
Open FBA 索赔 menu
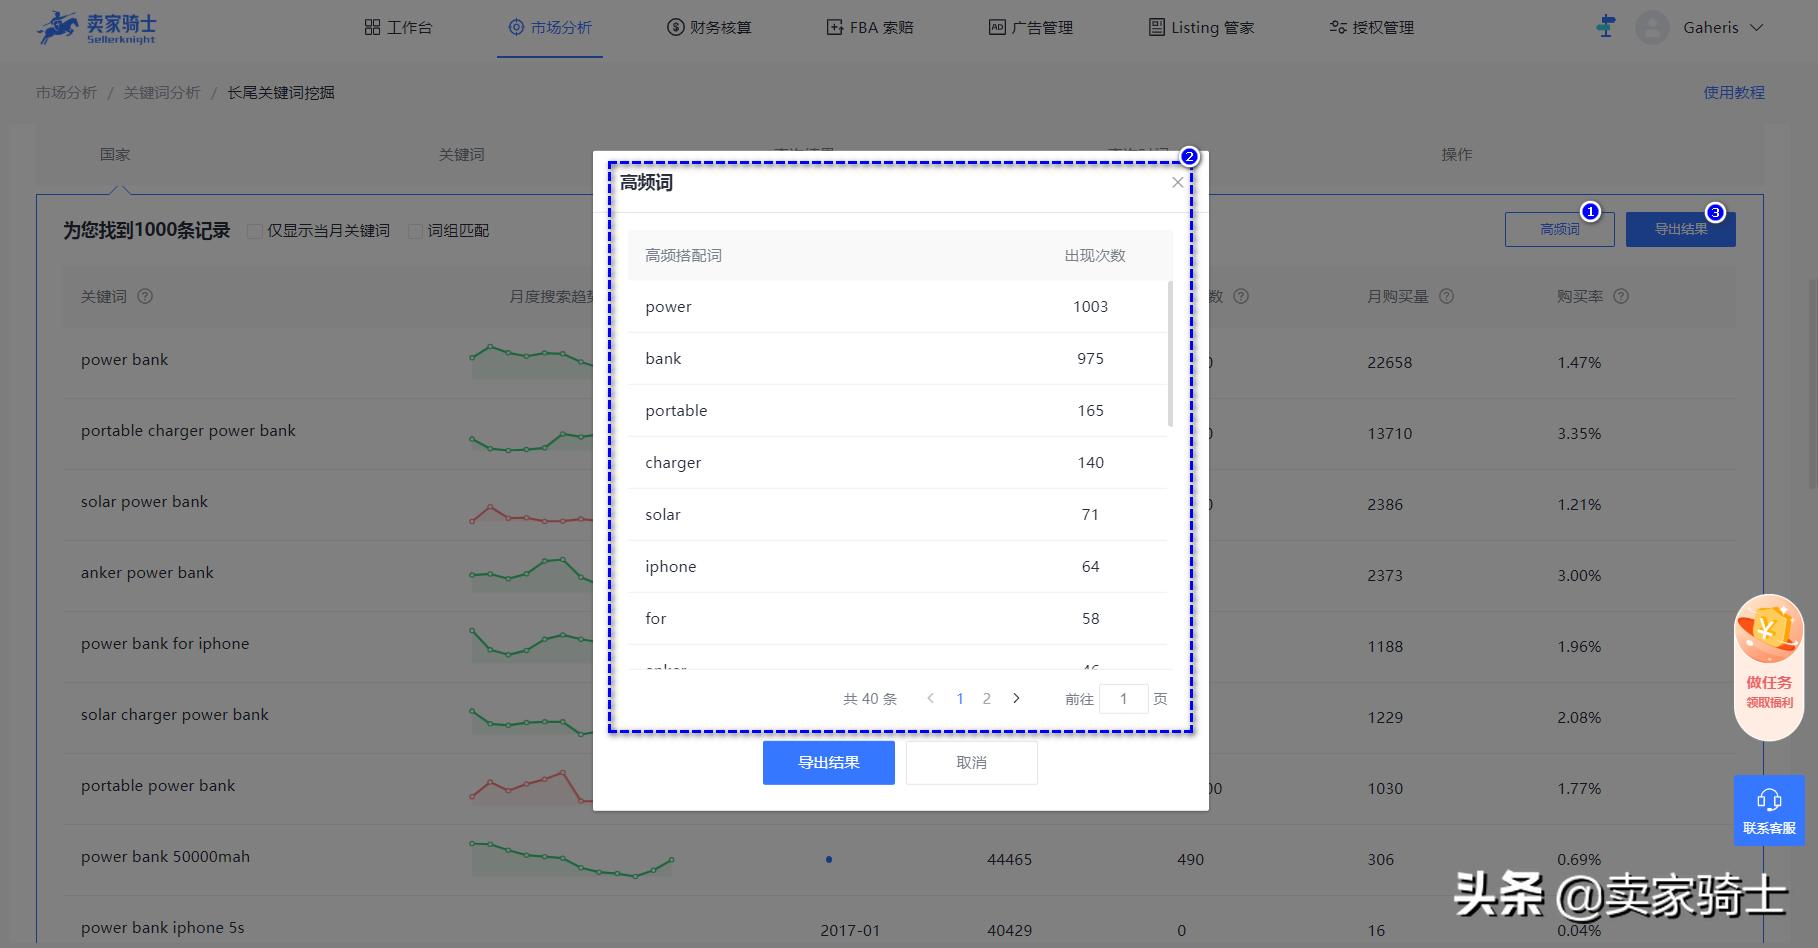click(x=870, y=27)
